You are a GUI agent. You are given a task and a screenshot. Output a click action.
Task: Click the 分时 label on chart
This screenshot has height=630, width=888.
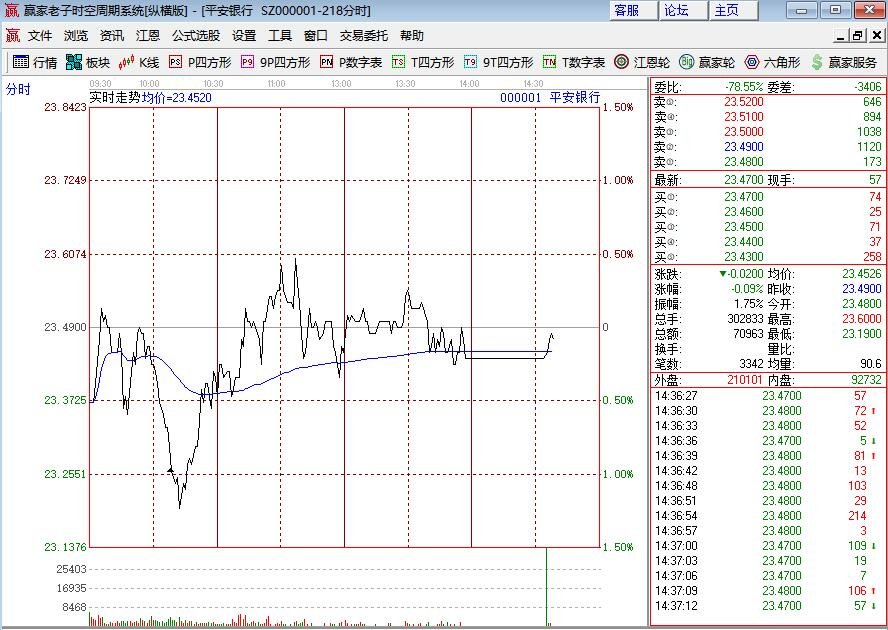click(x=18, y=89)
